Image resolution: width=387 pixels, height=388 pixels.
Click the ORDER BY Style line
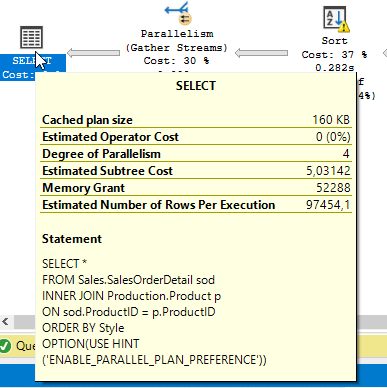(83, 328)
